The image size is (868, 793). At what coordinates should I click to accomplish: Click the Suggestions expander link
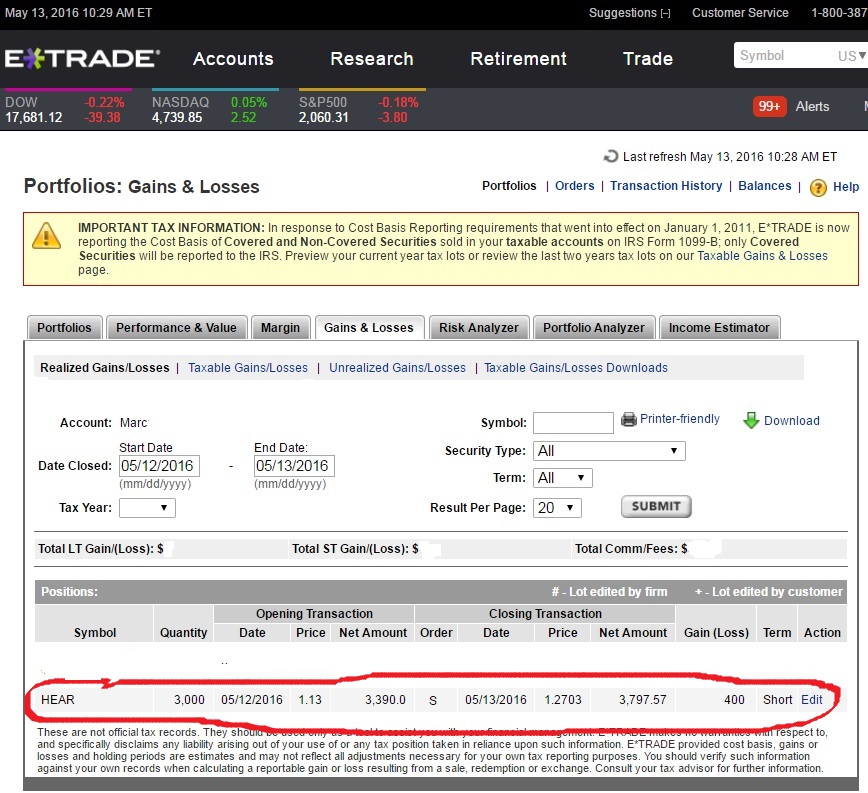point(629,13)
